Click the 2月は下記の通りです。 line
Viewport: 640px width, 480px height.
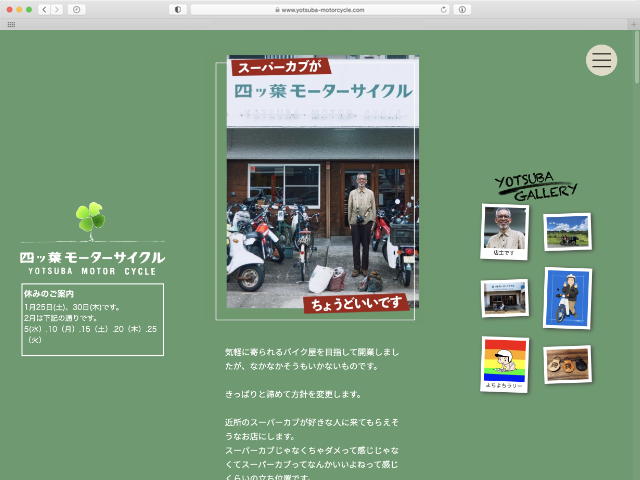click(60, 318)
